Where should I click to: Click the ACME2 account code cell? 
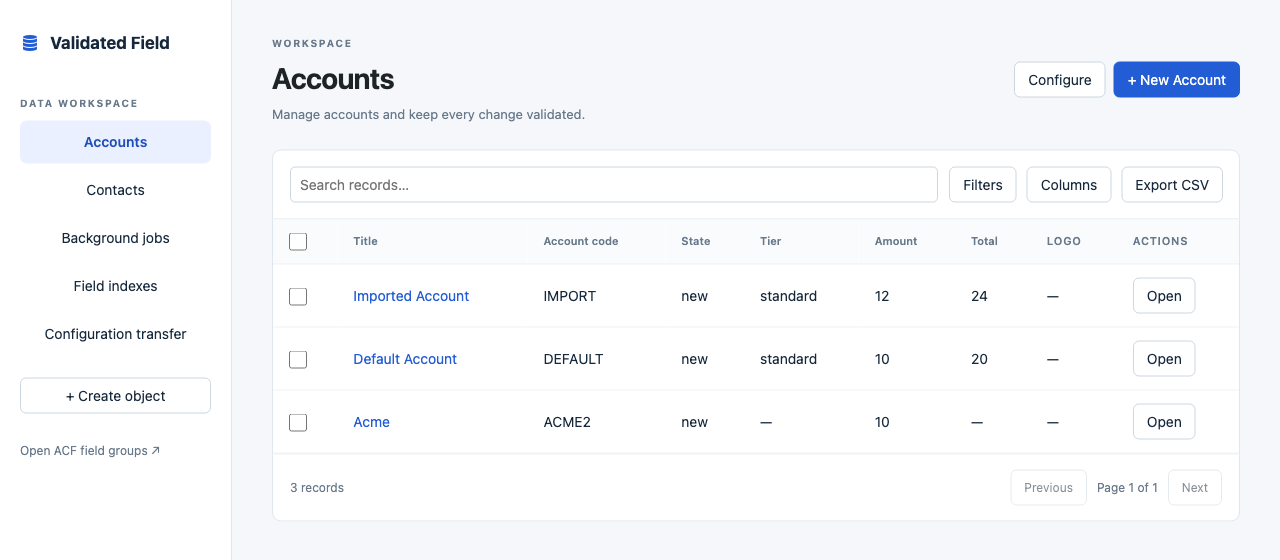[x=567, y=422]
